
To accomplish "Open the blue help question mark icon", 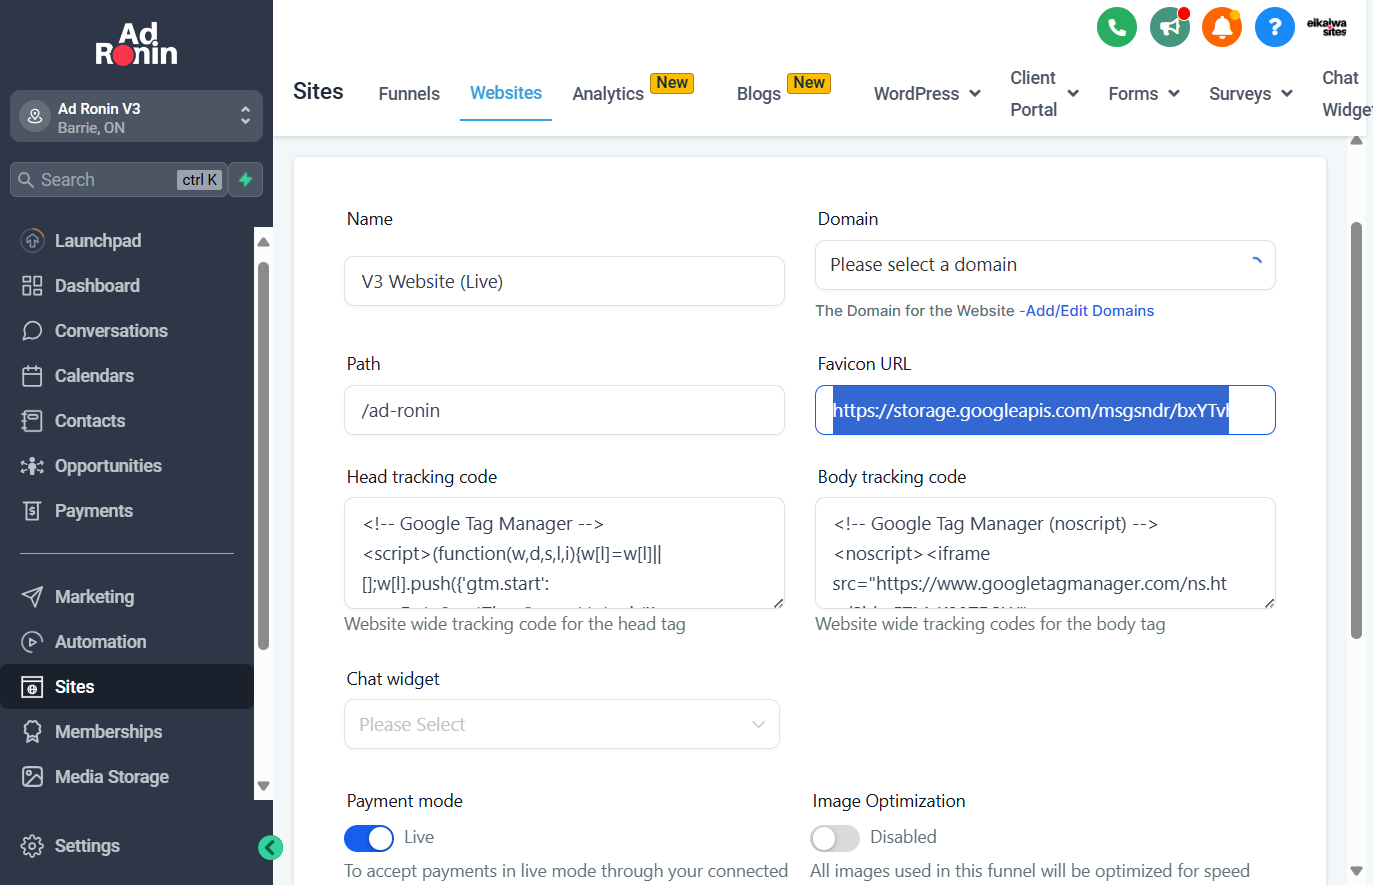I will coord(1275,27).
